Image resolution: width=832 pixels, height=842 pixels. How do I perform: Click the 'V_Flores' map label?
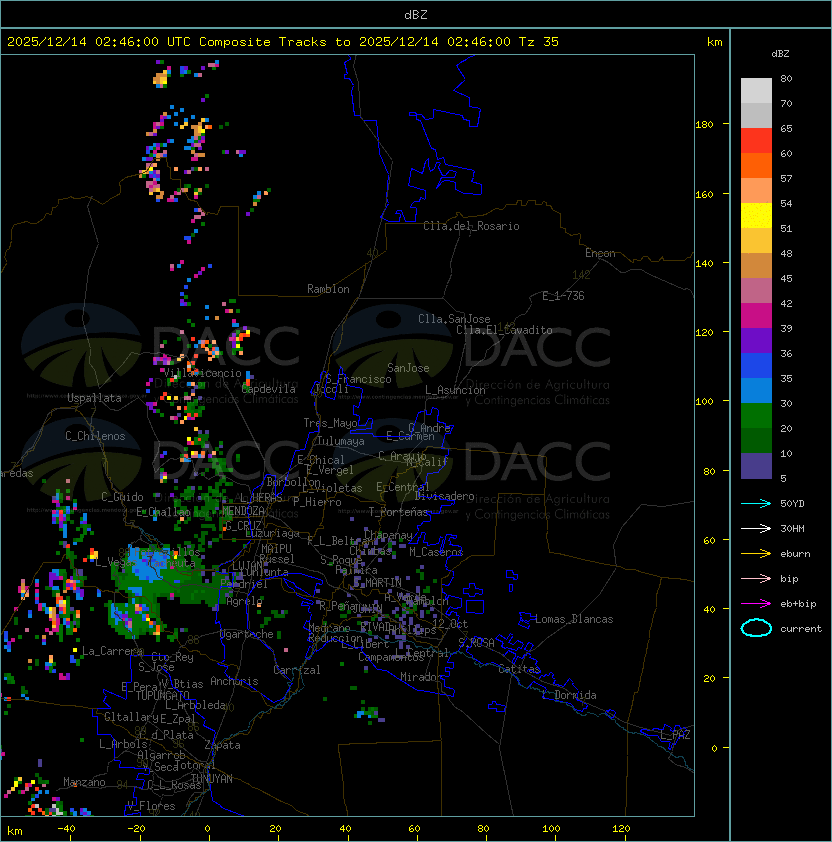click(151, 806)
